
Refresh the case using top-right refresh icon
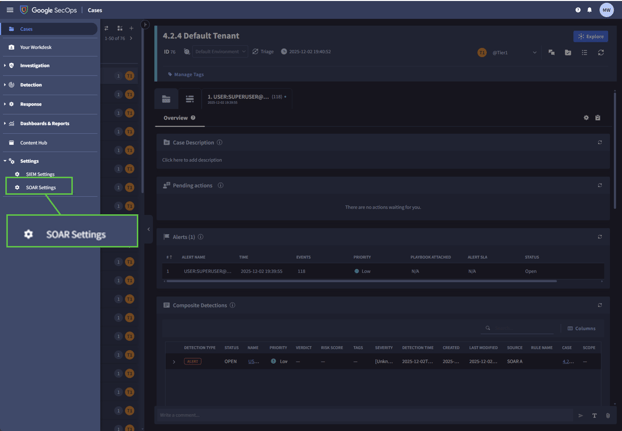tap(601, 52)
